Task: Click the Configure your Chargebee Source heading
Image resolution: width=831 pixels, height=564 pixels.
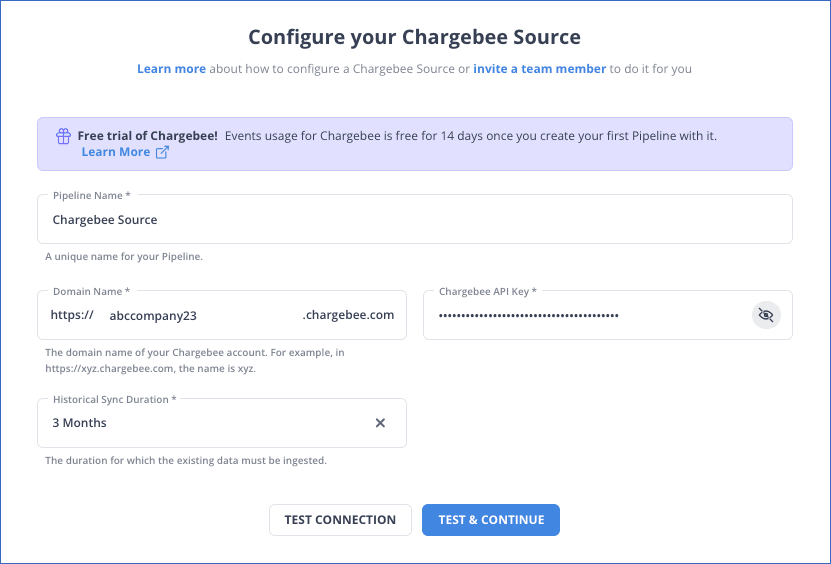Action: pyautogui.click(x=414, y=37)
